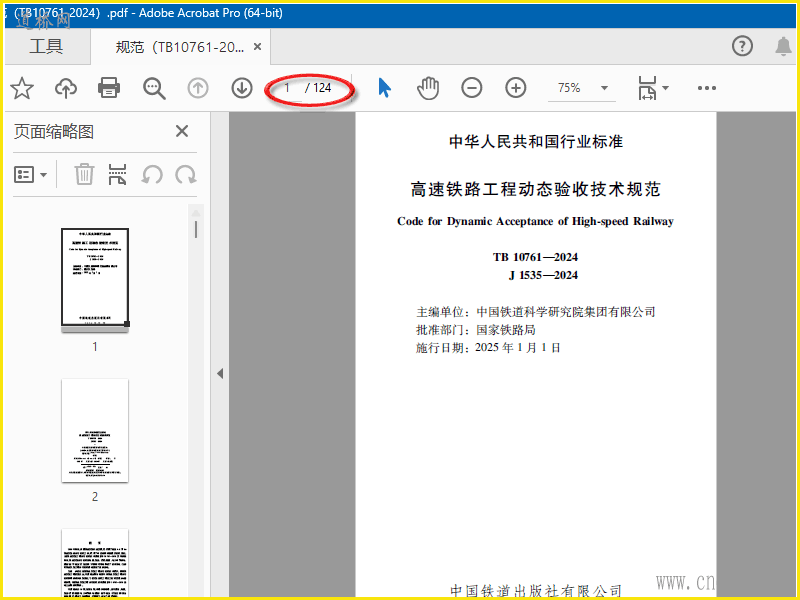Print the document with printer icon
800x600 pixels.
pos(109,88)
